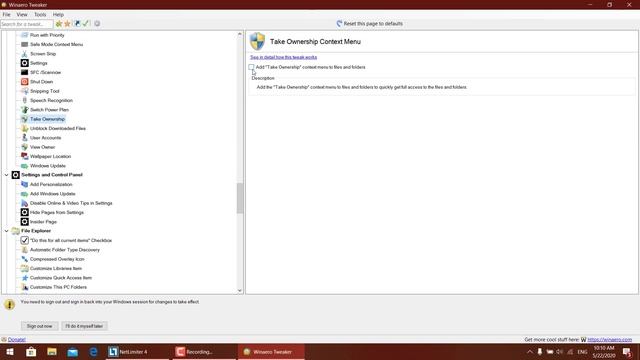Select the Customize Quick Access Item star icon

pos(24,278)
